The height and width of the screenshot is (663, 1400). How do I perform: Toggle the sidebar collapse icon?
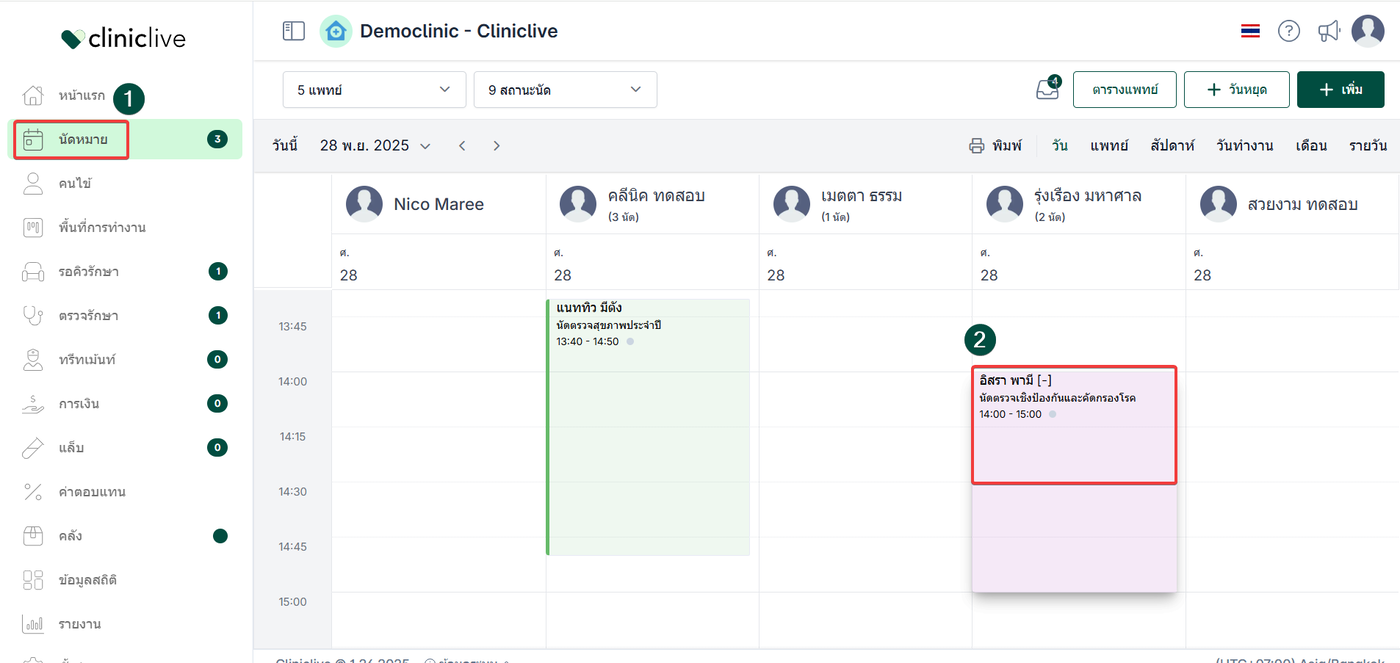coord(293,31)
